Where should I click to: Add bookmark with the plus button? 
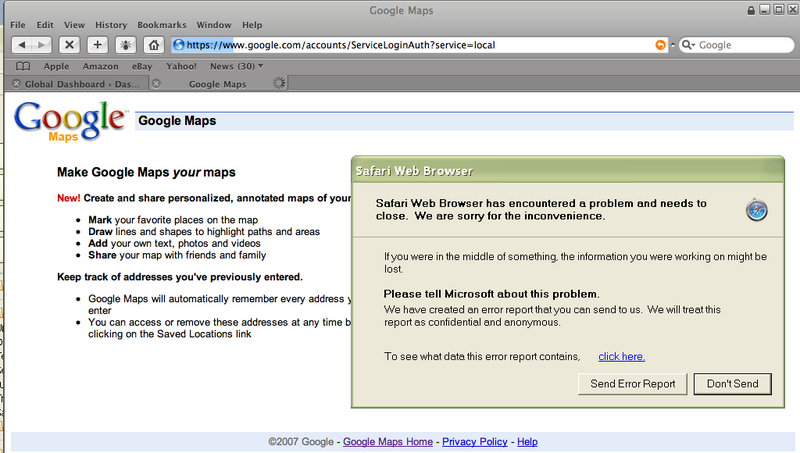pos(97,45)
